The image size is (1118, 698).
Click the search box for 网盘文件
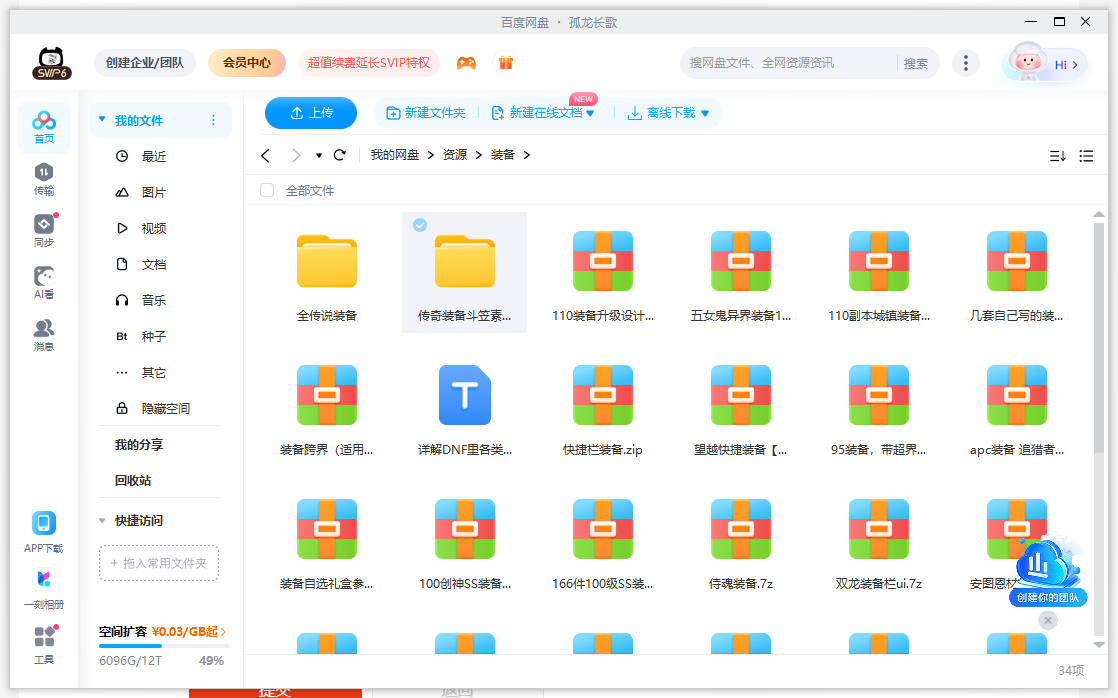pos(788,63)
